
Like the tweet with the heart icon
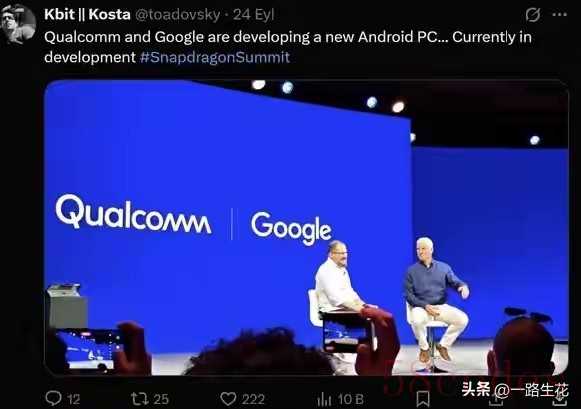[228, 399]
